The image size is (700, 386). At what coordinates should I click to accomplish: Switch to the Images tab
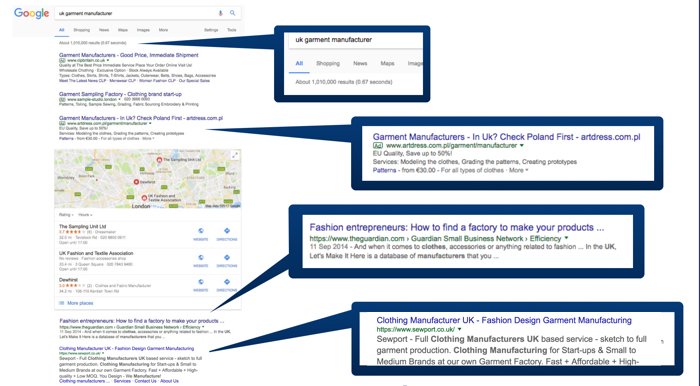point(143,30)
